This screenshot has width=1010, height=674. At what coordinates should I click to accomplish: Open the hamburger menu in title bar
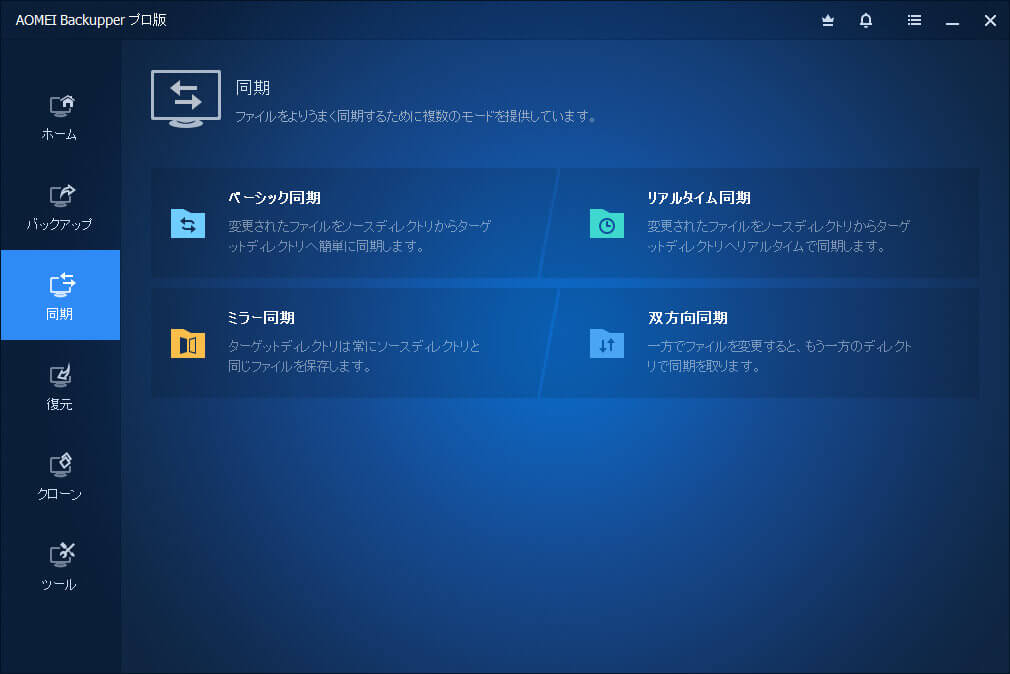[914, 20]
